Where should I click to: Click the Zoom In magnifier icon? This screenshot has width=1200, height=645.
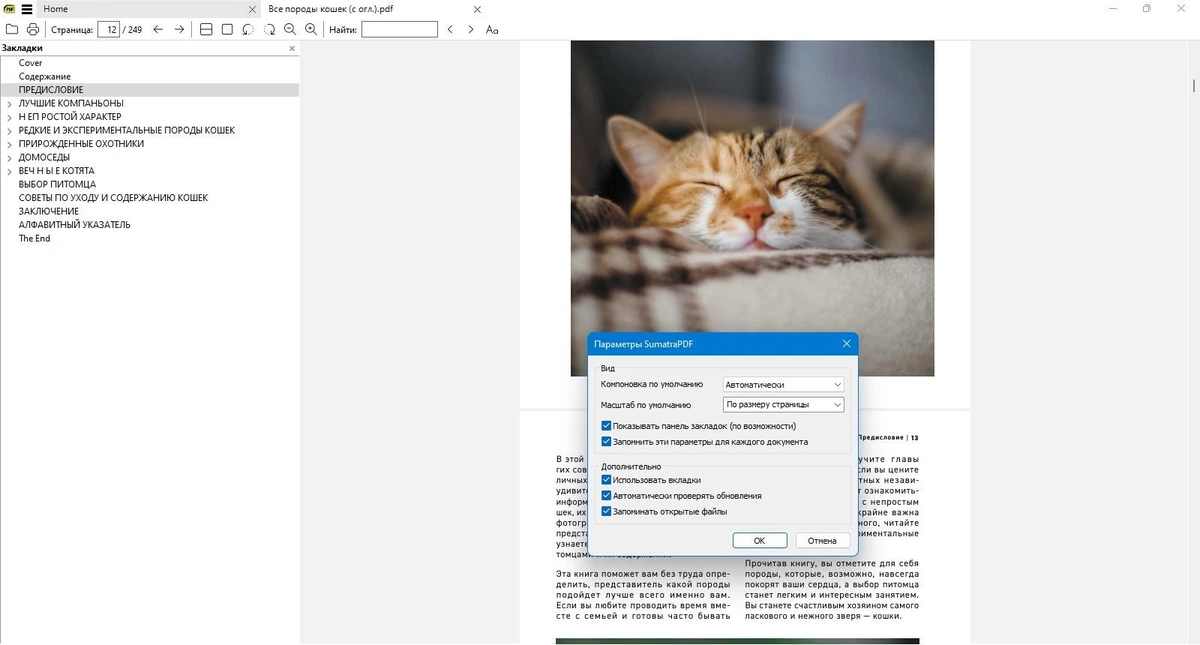[x=311, y=30]
